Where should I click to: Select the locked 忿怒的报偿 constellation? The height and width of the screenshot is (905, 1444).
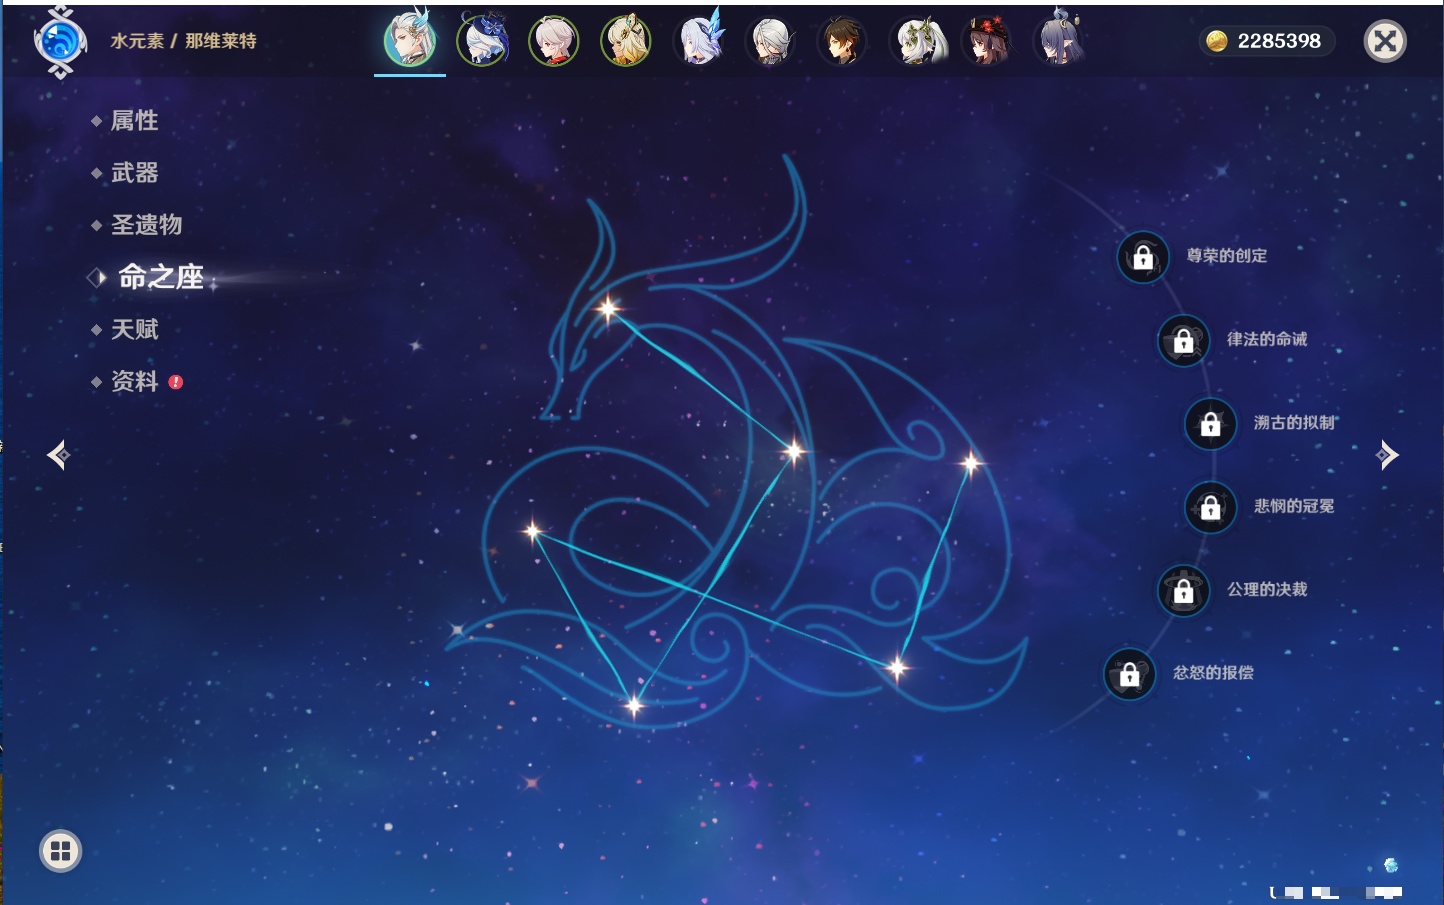[1130, 674]
